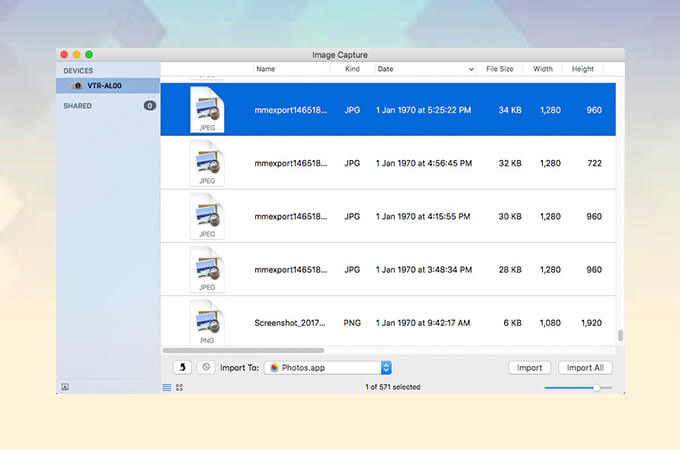Switch to list view
This screenshot has width=680, height=450.
167,387
